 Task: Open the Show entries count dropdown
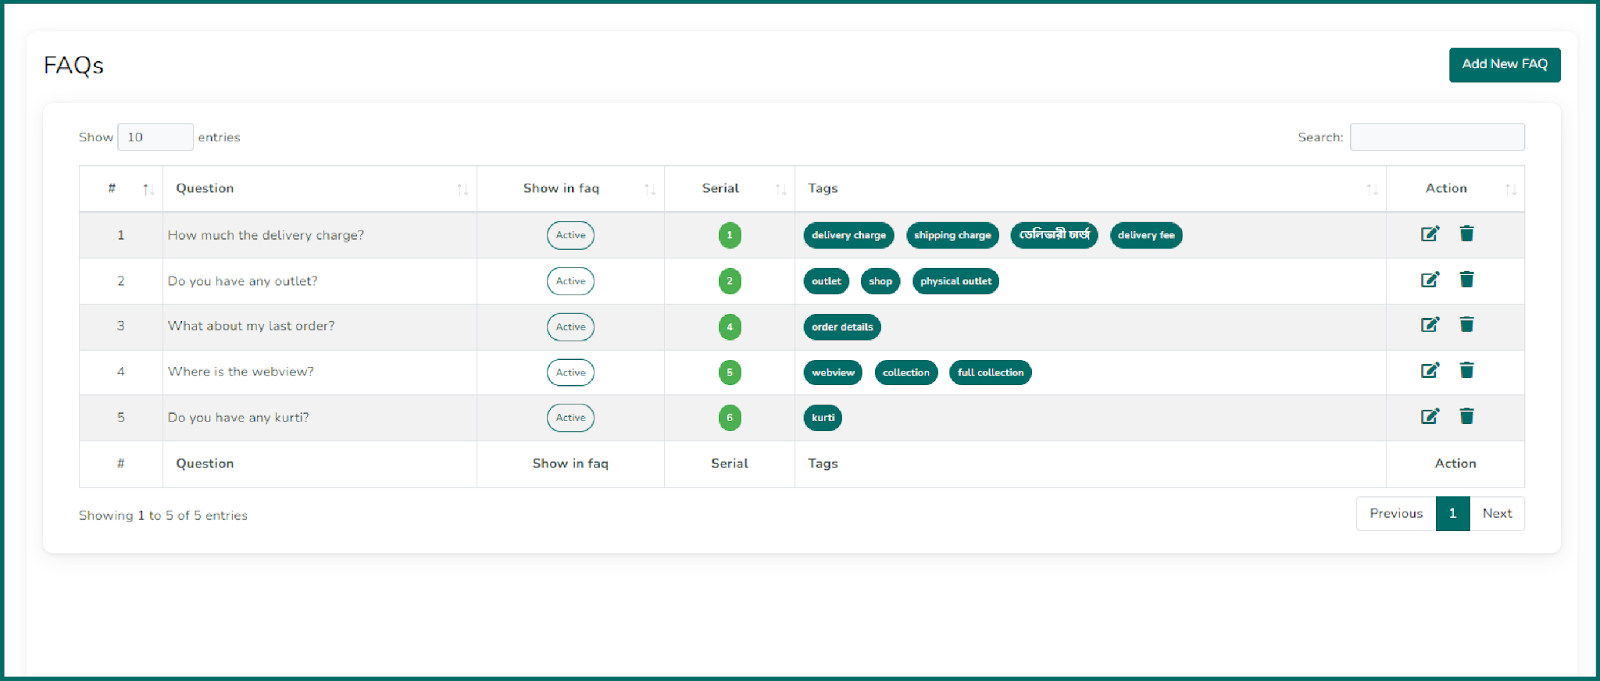tap(155, 137)
